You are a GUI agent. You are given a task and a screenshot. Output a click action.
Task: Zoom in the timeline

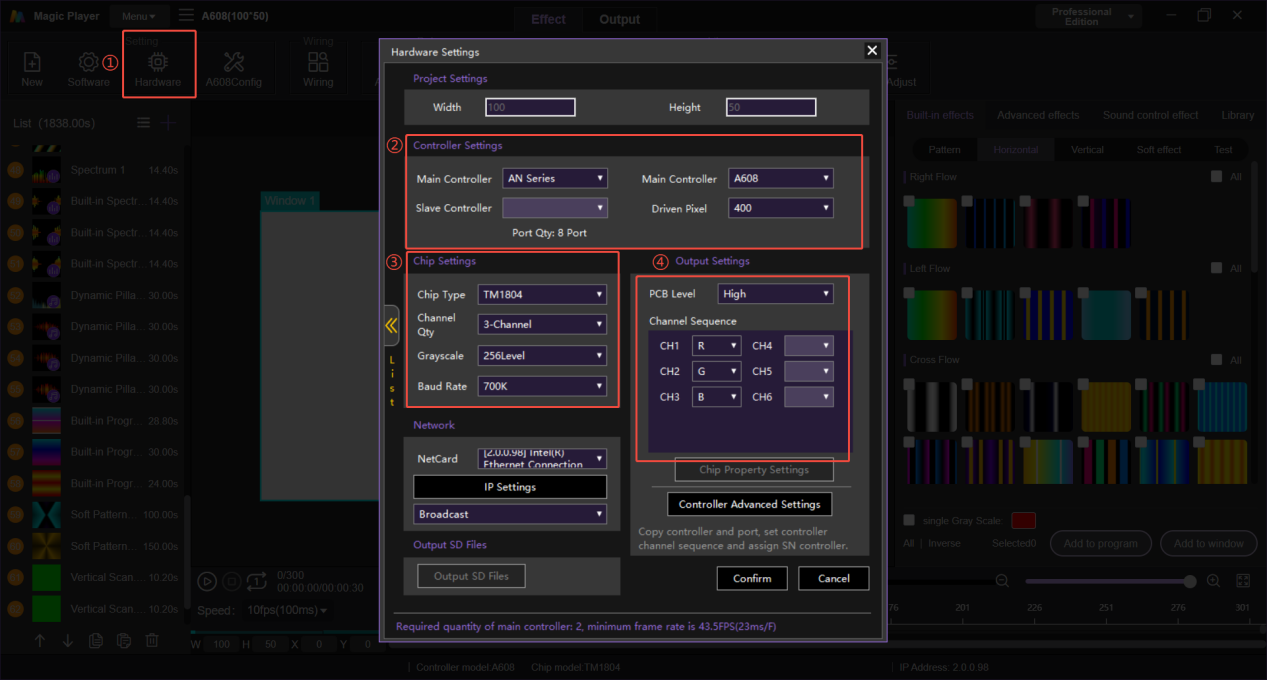point(1213,581)
